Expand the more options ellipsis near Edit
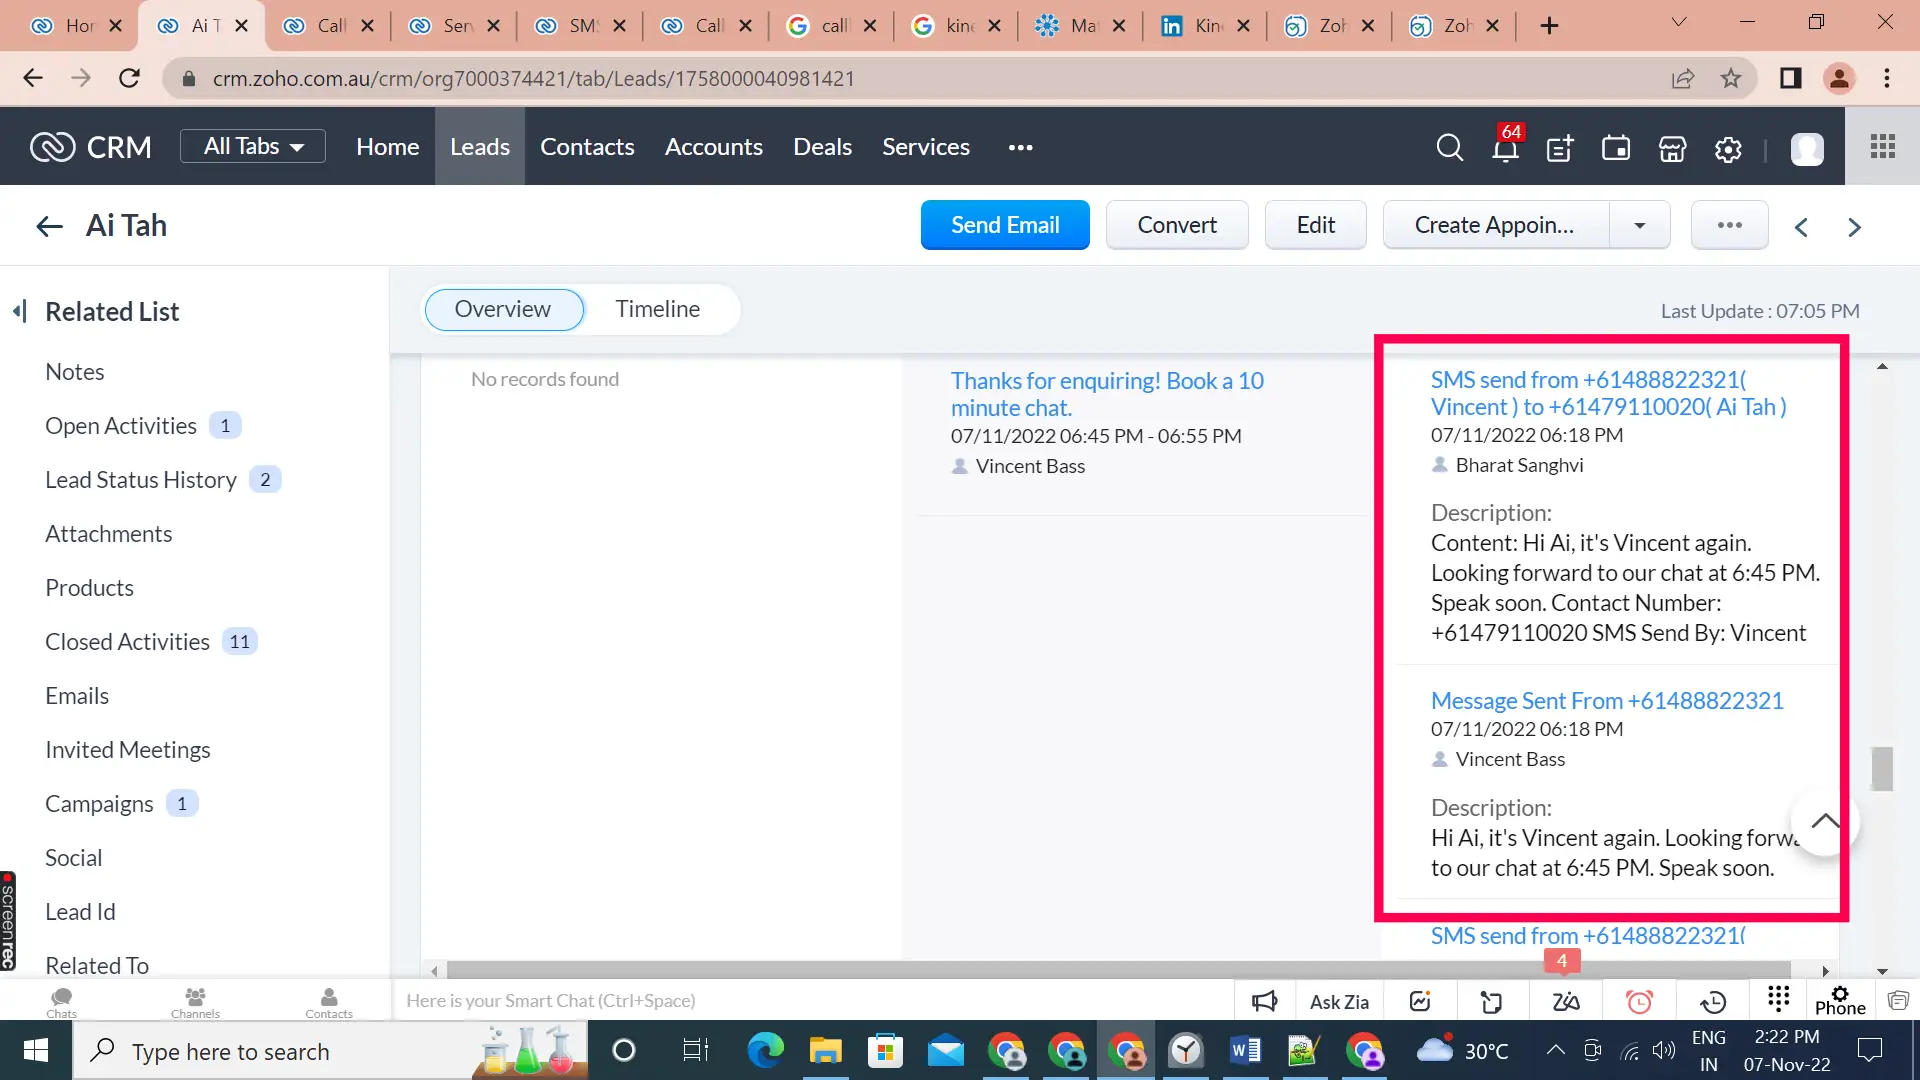The width and height of the screenshot is (1920, 1080). pyautogui.click(x=1729, y=225)
